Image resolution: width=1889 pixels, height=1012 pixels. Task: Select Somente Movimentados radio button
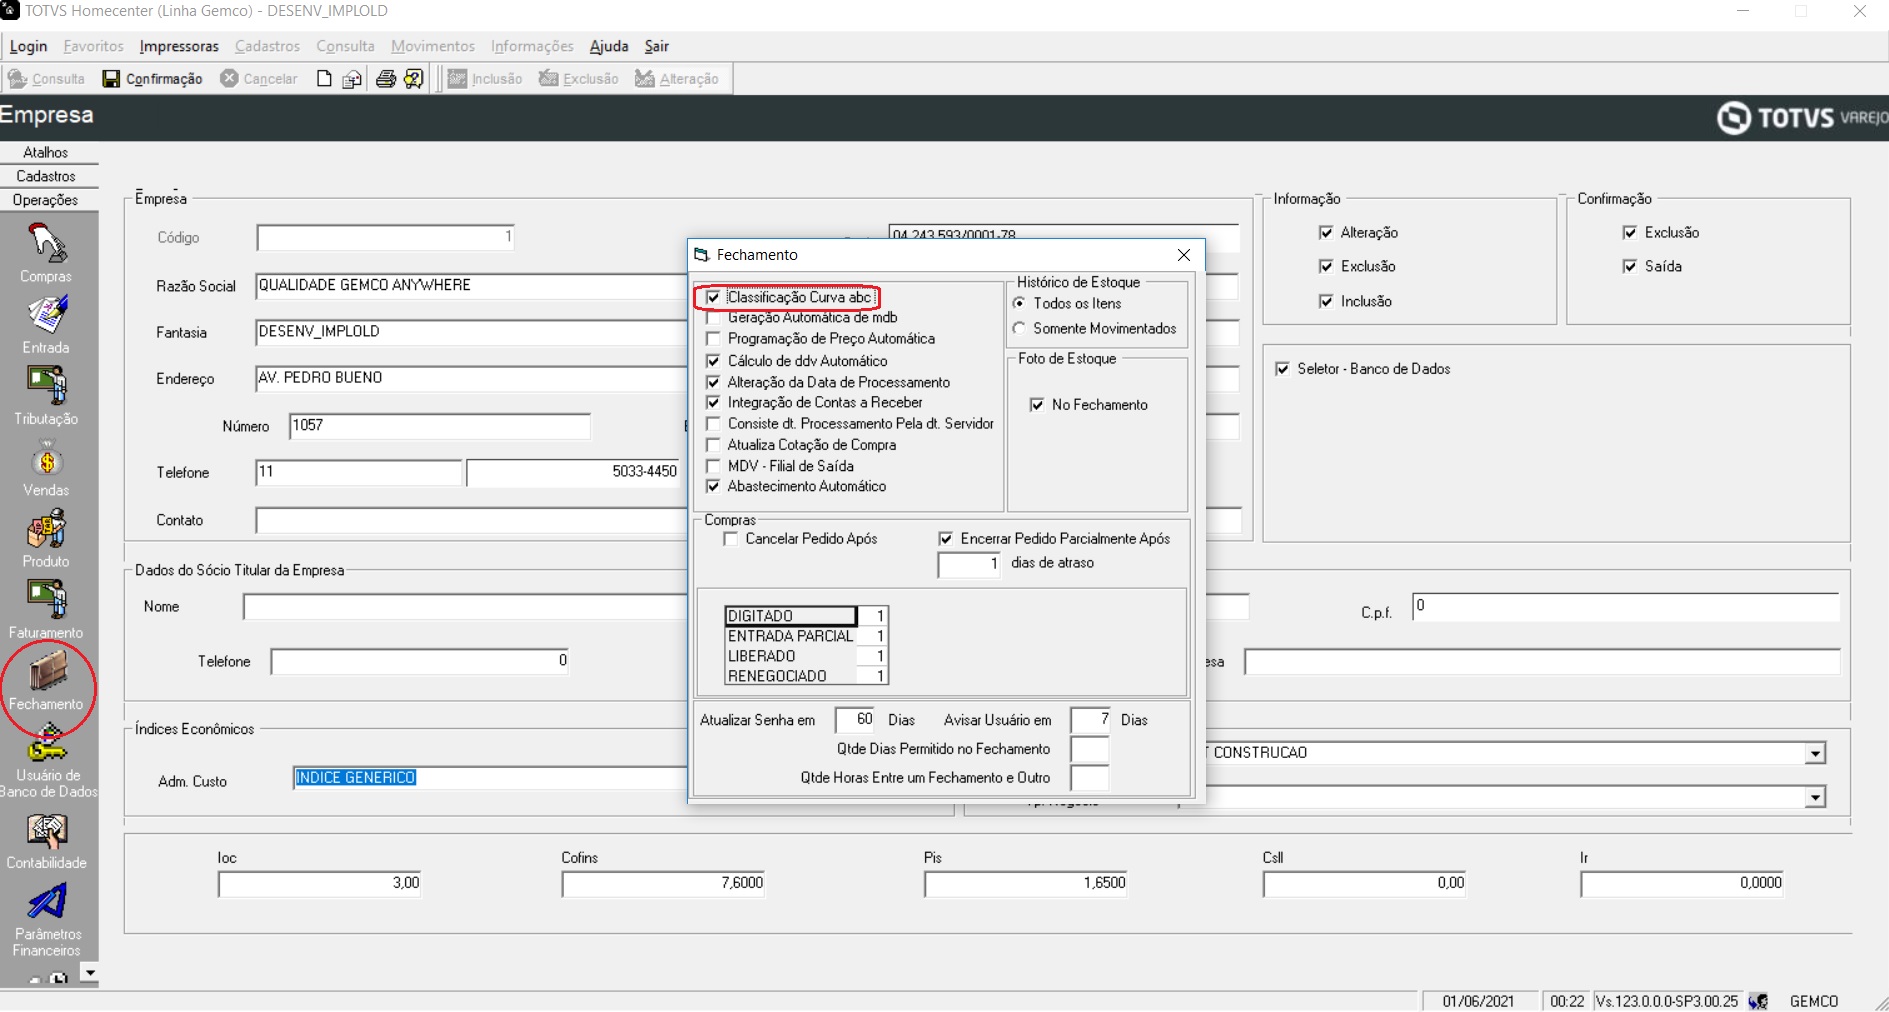(x=1019, y=328)
